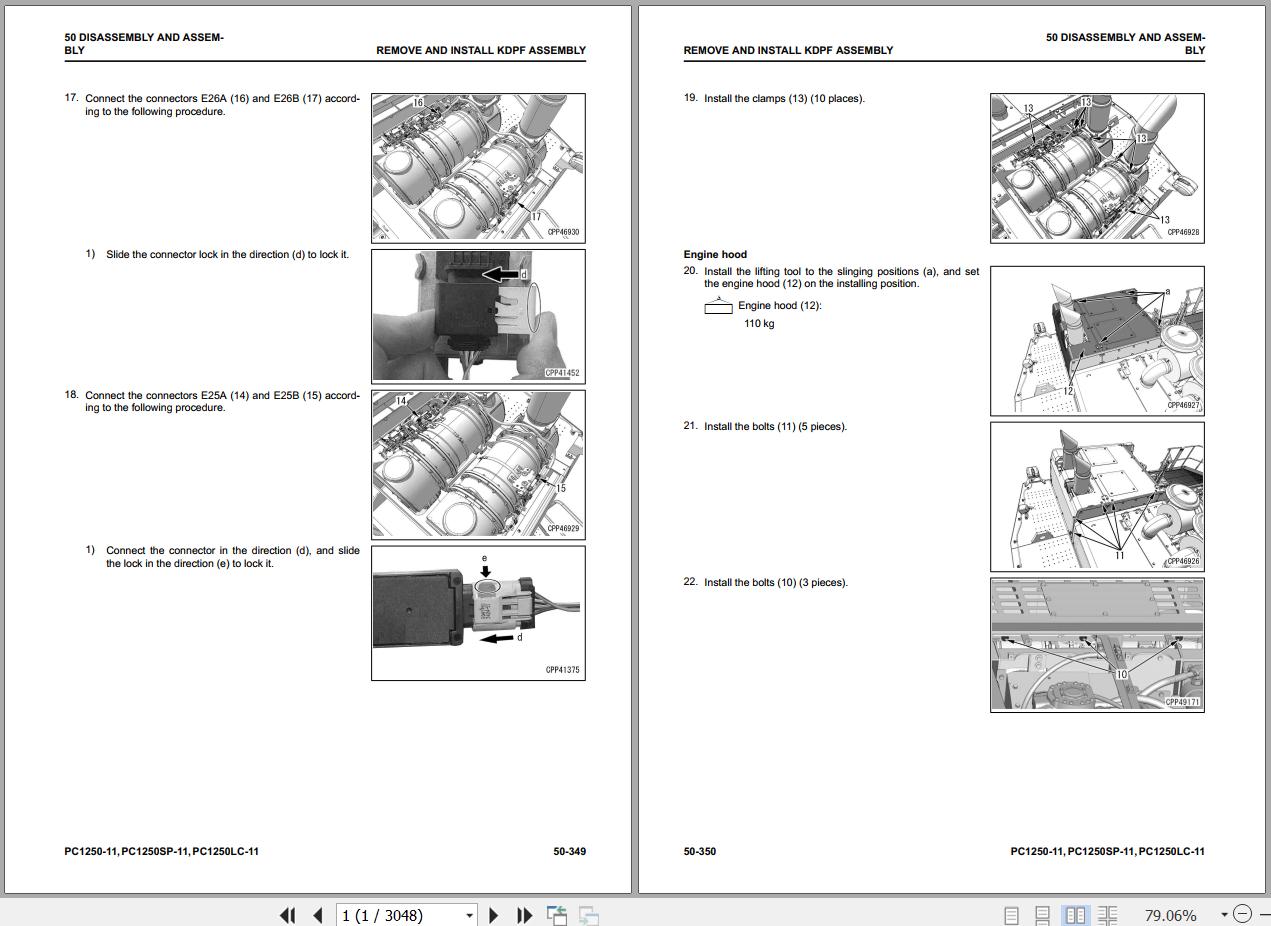Click the bolts (11) figure CPP46926
Viewport: 1271px width, 926px height.
coord(1097,496)
